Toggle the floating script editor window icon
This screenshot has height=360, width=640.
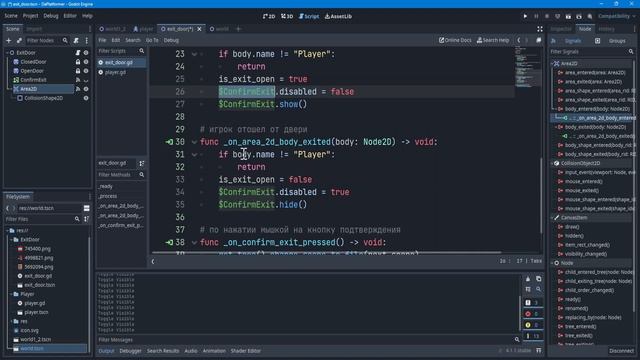[539, 40]
